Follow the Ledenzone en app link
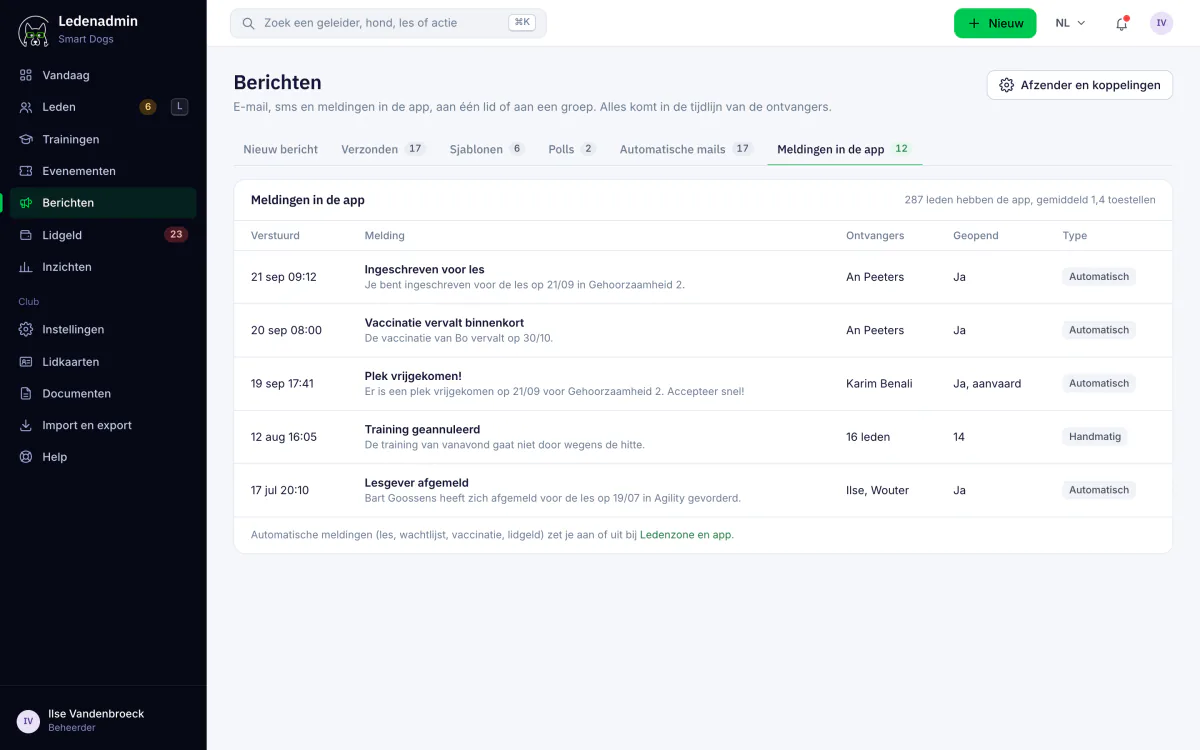This screenshot has width=1200, height=750. (x=686, y=535)
